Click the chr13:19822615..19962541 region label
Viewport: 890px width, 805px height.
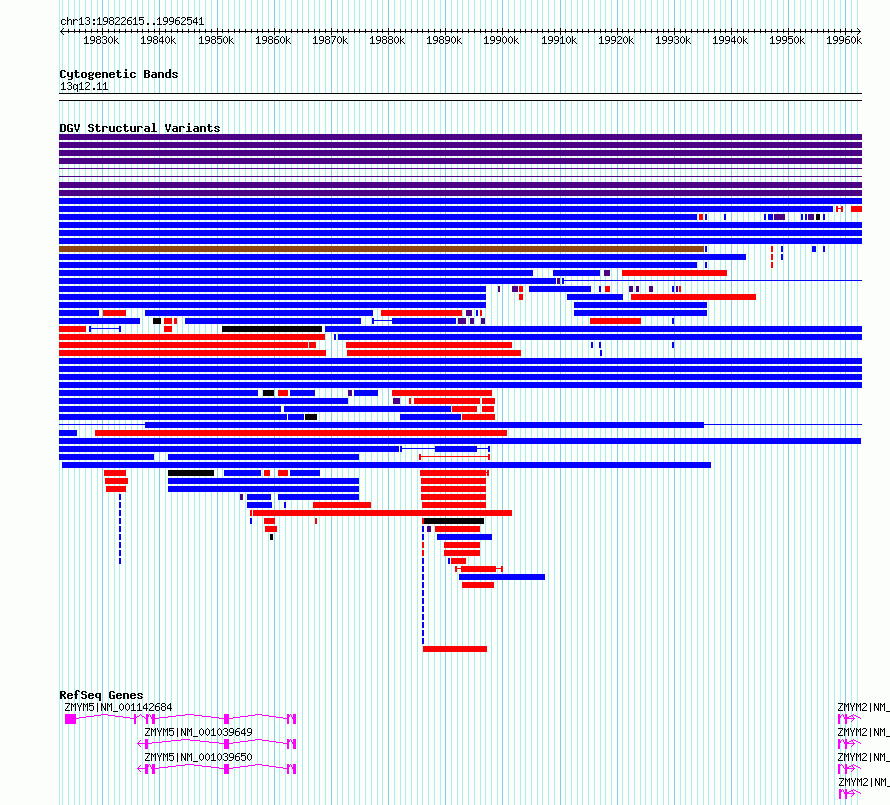pos(132,22)
